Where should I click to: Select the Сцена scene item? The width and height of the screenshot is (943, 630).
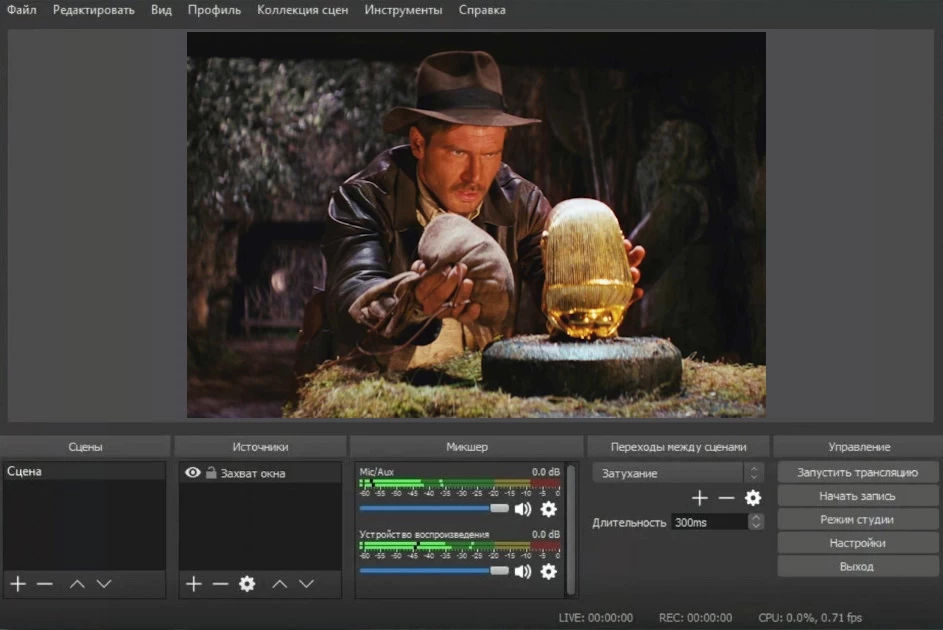click(x=84, y=471)
